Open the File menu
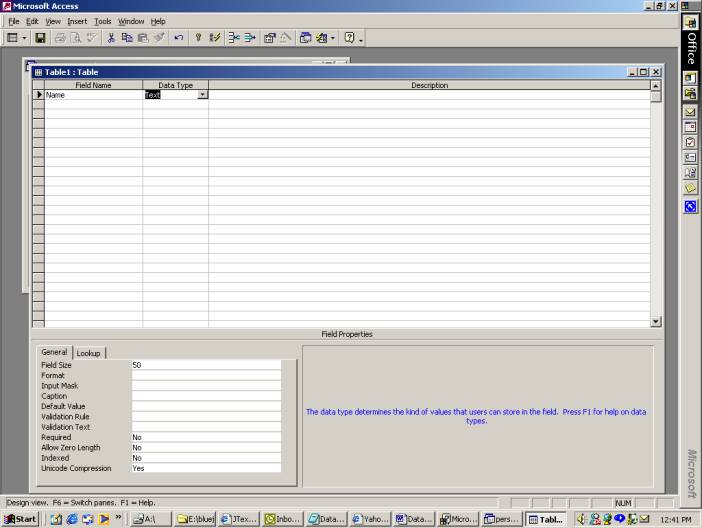The image size is (702, 528). [13, 21]
